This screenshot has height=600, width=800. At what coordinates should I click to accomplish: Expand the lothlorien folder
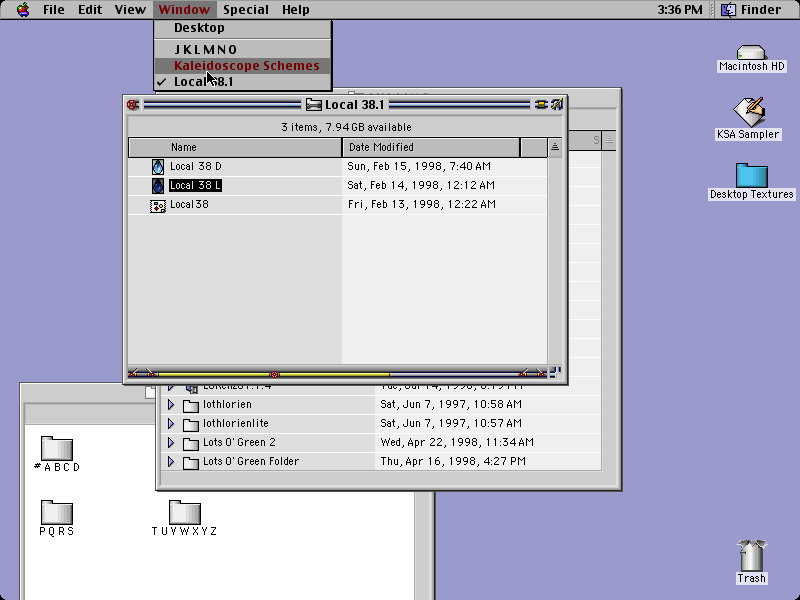click(171, 405)
